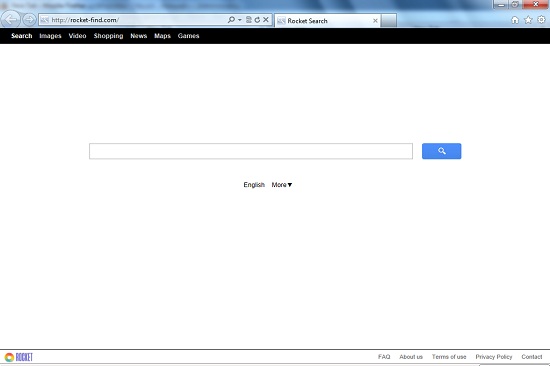
Task: Click the compatibility view icon in address bar
Action: coord(249,20)
